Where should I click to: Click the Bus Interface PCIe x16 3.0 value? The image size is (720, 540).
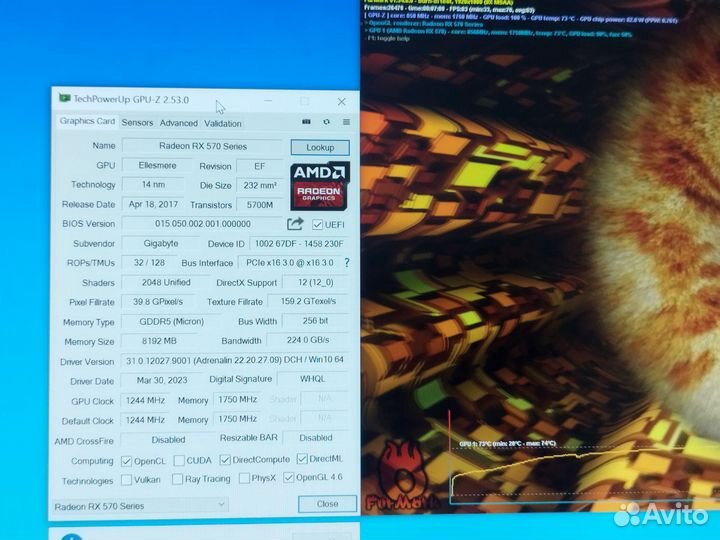coord(289,263)
